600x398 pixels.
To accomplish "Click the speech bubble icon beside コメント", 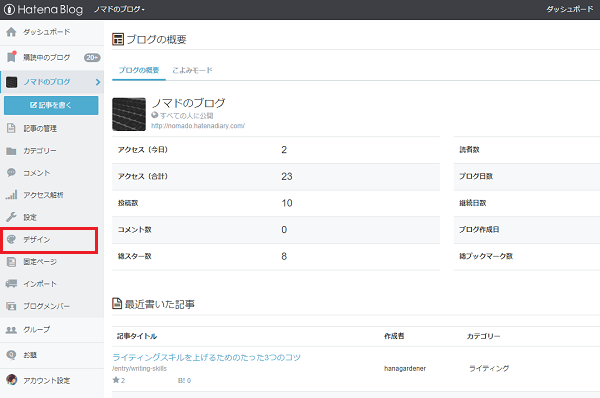I will [11, 173].
